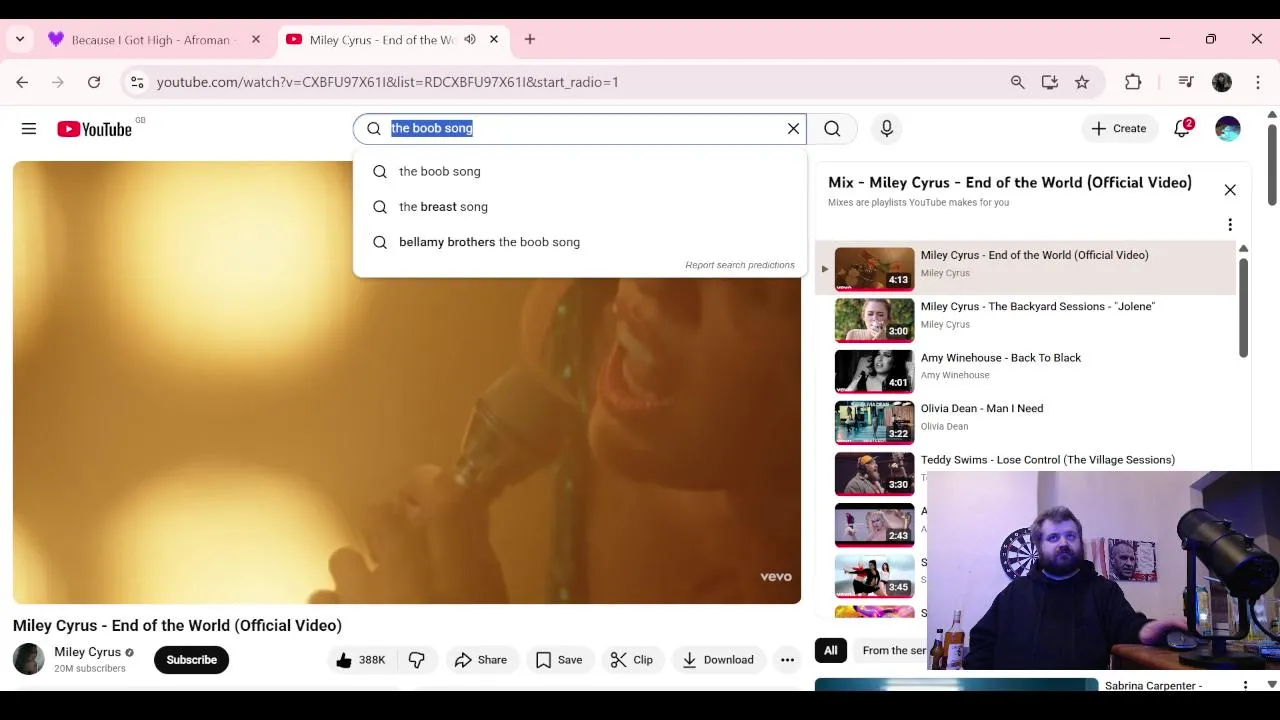
Task: Select suggestion "bellamy brothers the boob song"
Action: (x=580, y=242)
